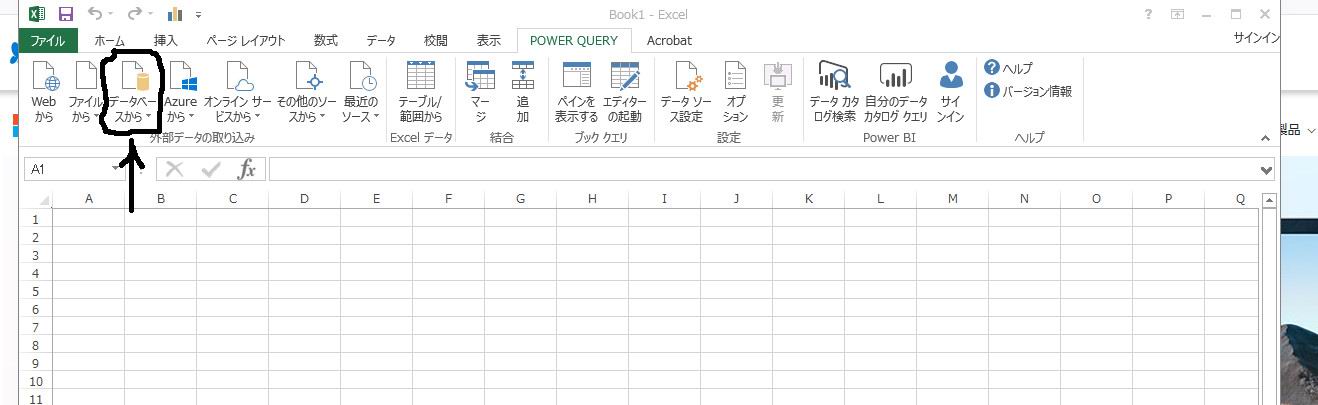Open データ ソース設定
This screenshot has height=405, width=1318.
[x=687, y=92]
